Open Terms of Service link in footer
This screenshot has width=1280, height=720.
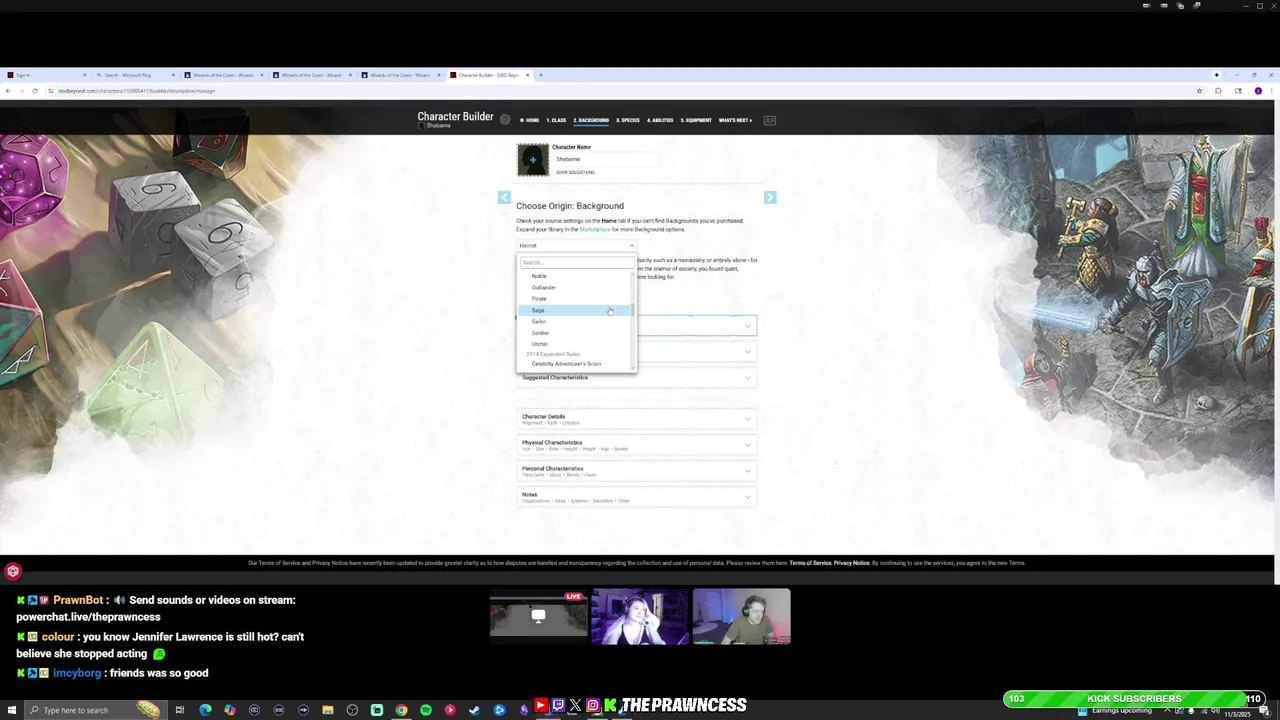(x=810, y=563)
